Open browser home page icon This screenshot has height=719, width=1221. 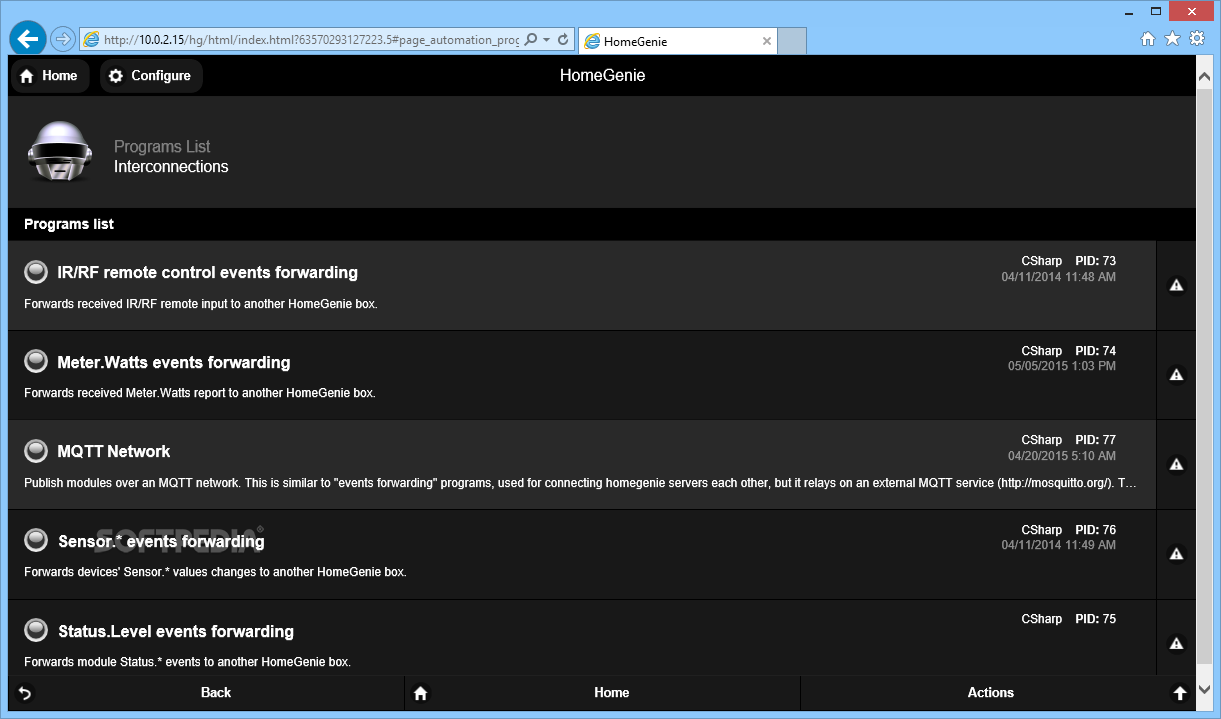[x=1148, y=39]
